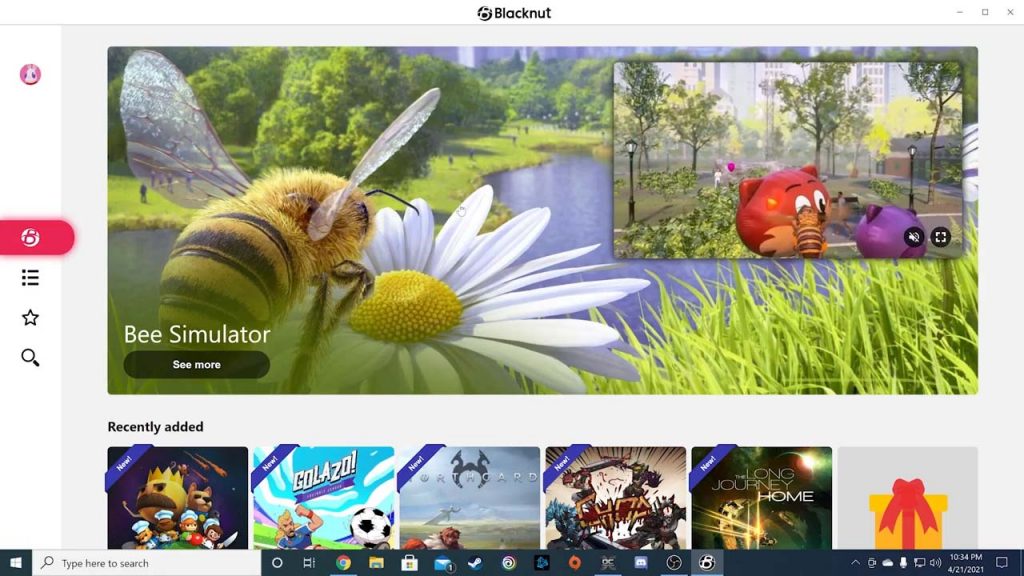The width and height of the screenshot is (1024, 576).
Task: Open OBS Studio from the taskbar
Action: pyautogui.click(x=674, y=563)
